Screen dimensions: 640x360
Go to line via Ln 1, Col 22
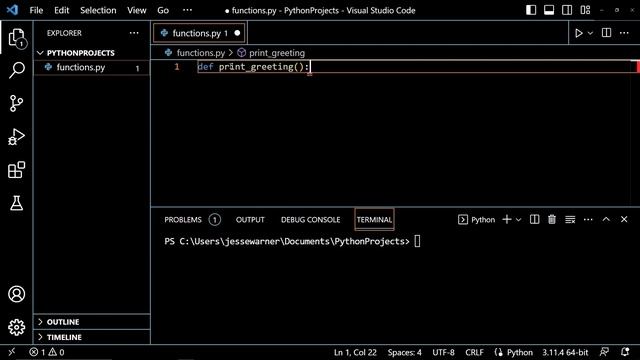click(x=355, y=352)
